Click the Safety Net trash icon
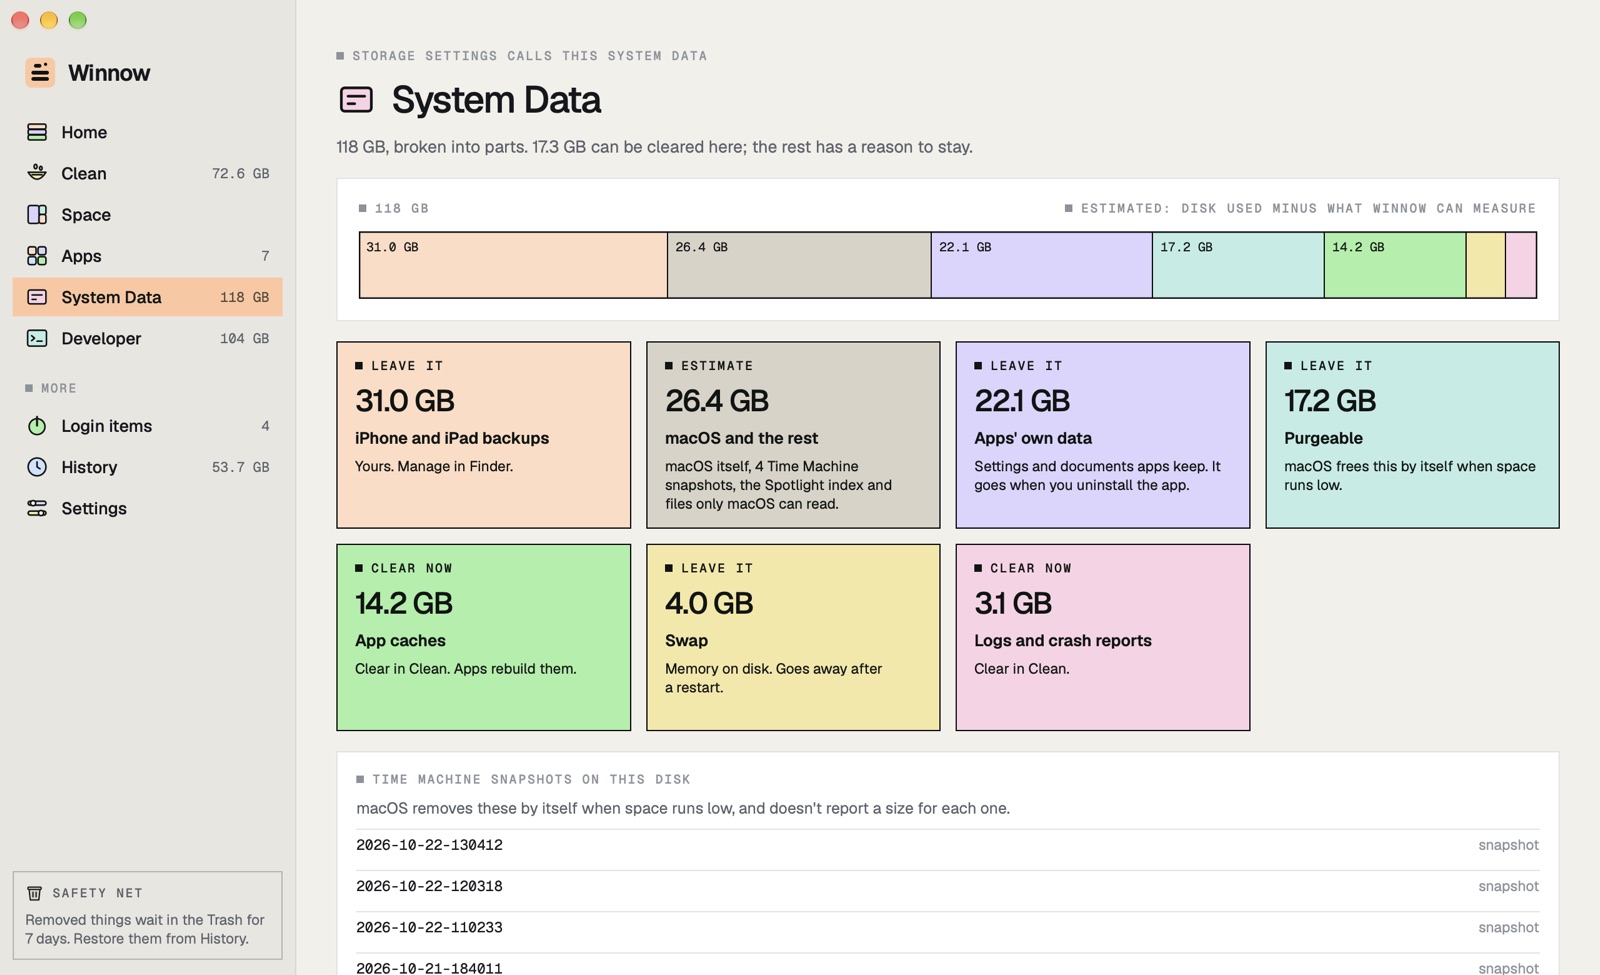This screenshot has height=975, width=1600. coord(34,893)
